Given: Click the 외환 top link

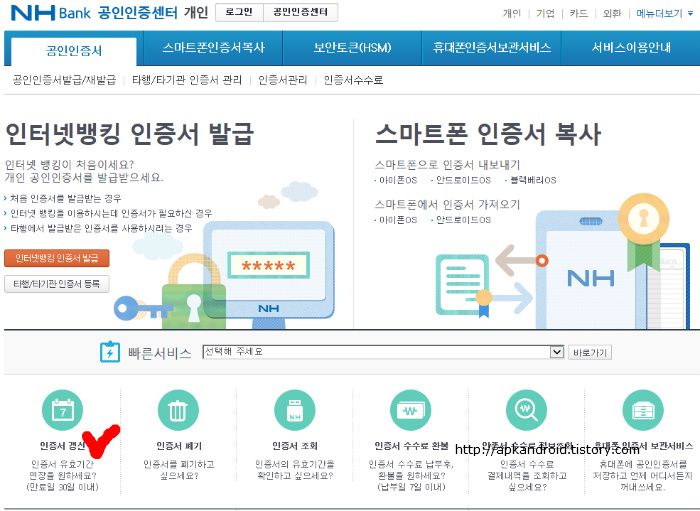Looking at the screenshot, I should point(612,13).
